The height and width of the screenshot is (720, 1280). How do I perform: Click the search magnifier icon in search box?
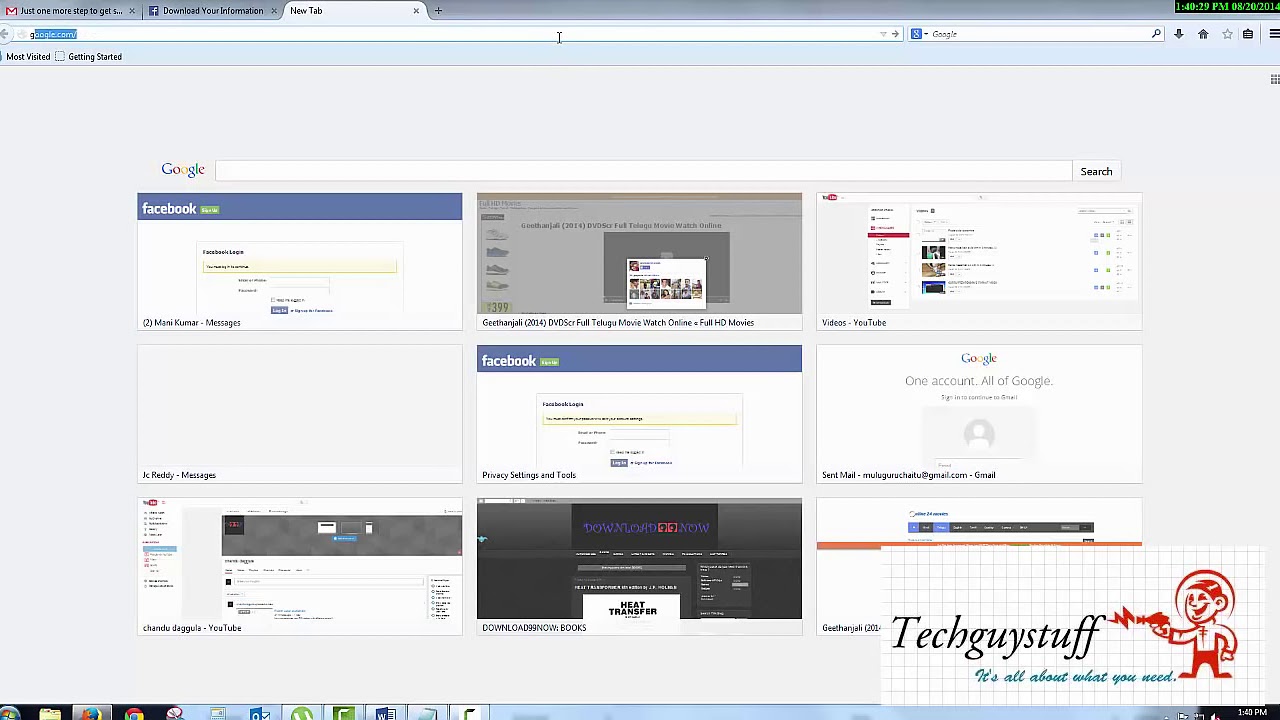[1156, 34]
